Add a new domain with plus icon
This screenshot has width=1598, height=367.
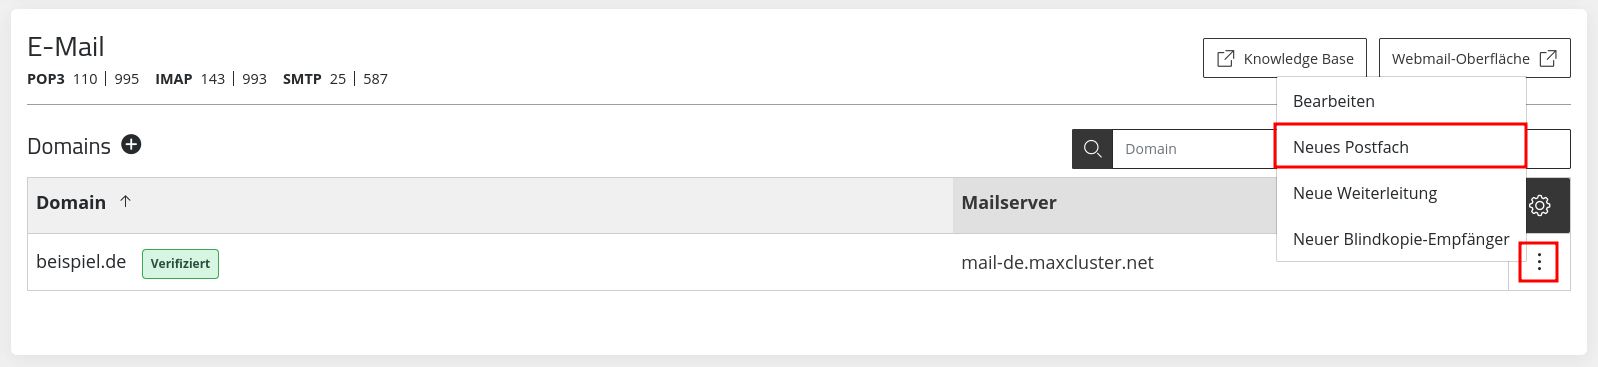pyautogui.click(x=131, y=145)
